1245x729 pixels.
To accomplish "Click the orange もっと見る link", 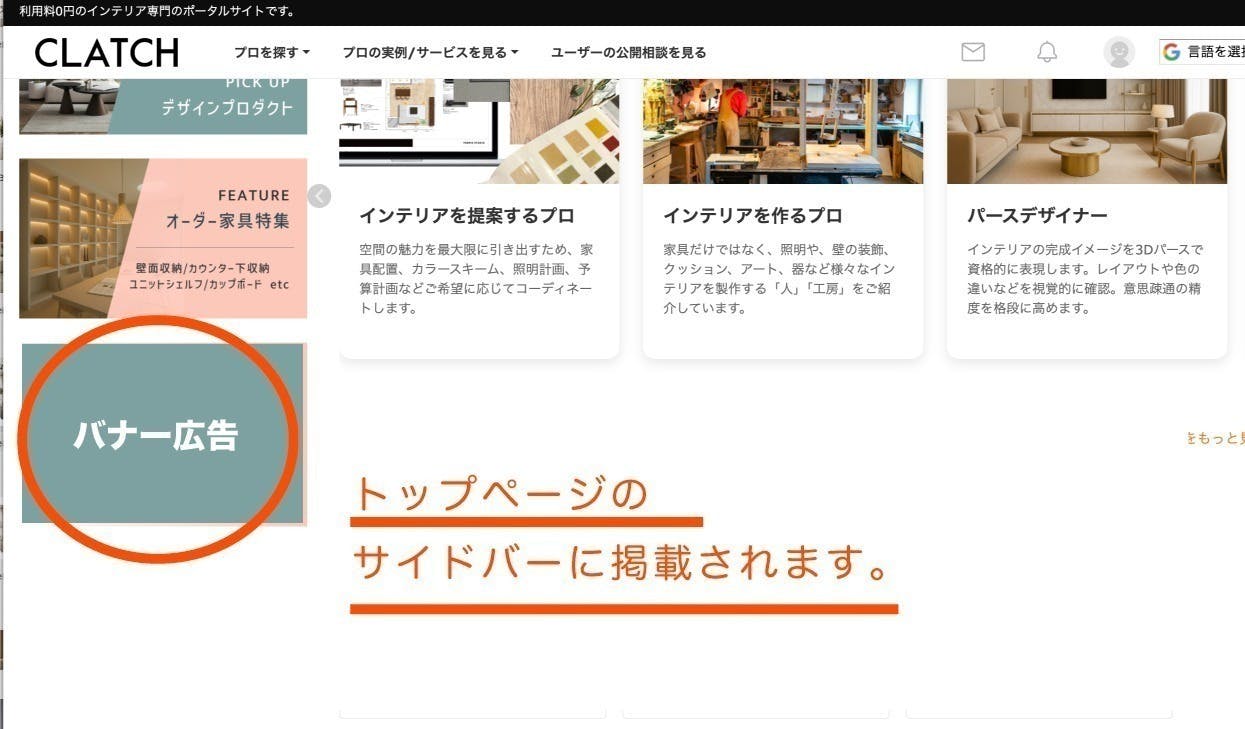I will 1216,439.
